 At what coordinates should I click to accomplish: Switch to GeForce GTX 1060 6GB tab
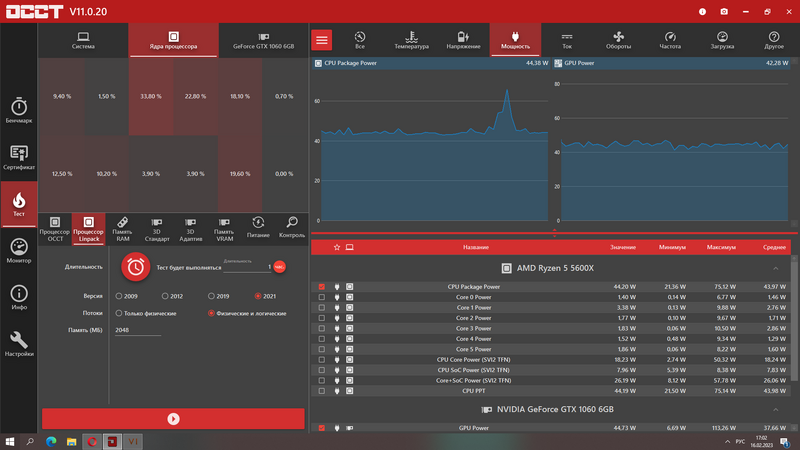[x=263, y=40]
